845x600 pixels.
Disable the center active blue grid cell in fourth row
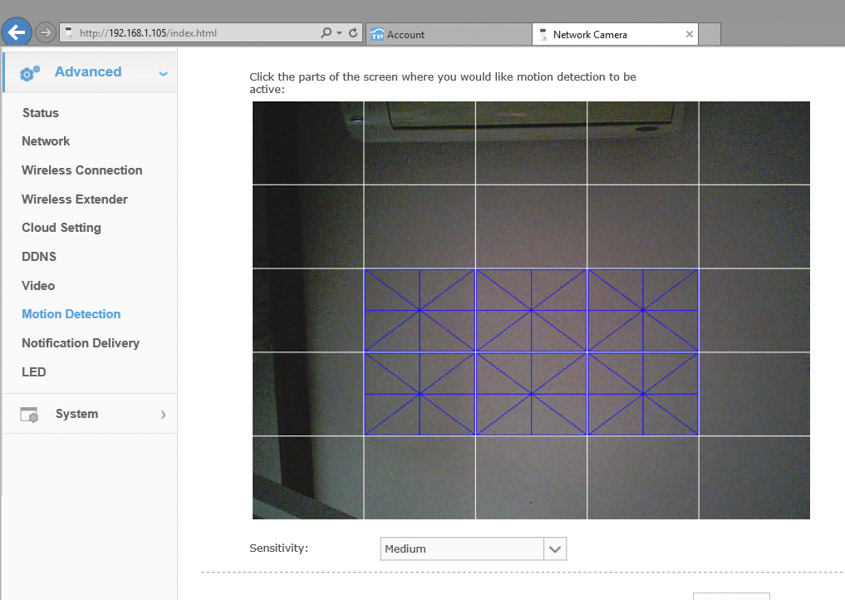point(531,394)
